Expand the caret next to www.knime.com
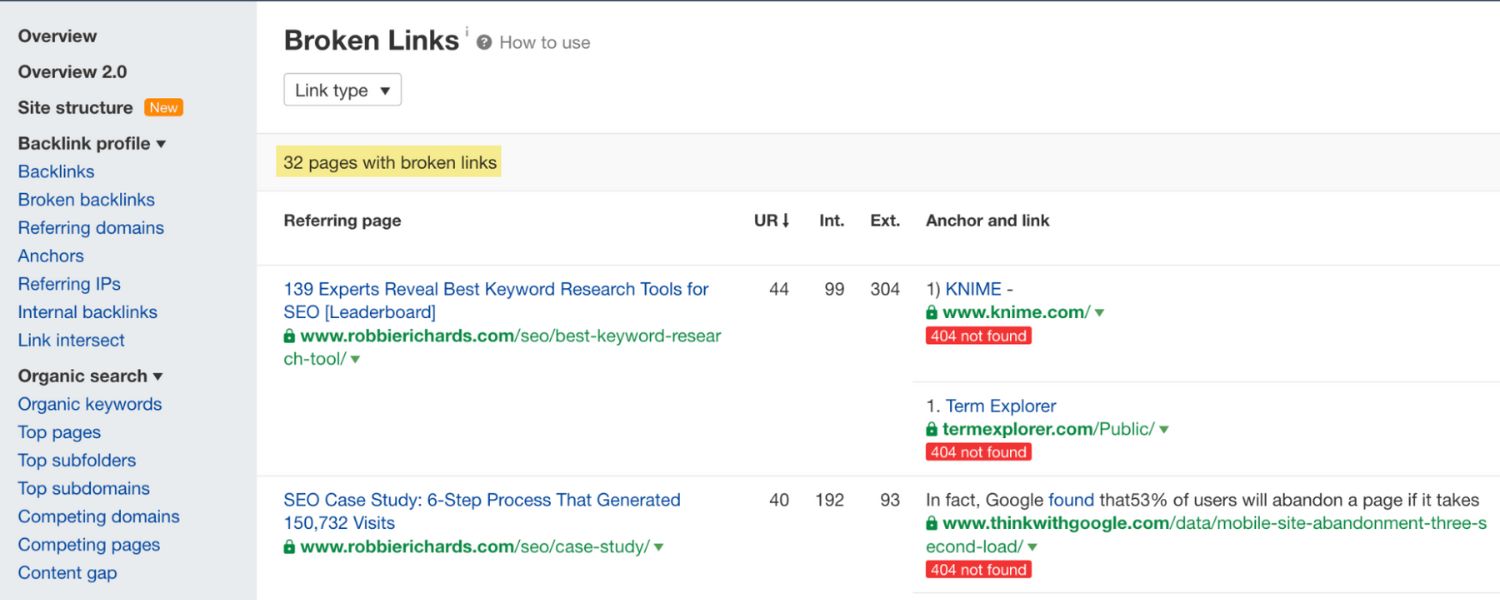 [1098, 312]
